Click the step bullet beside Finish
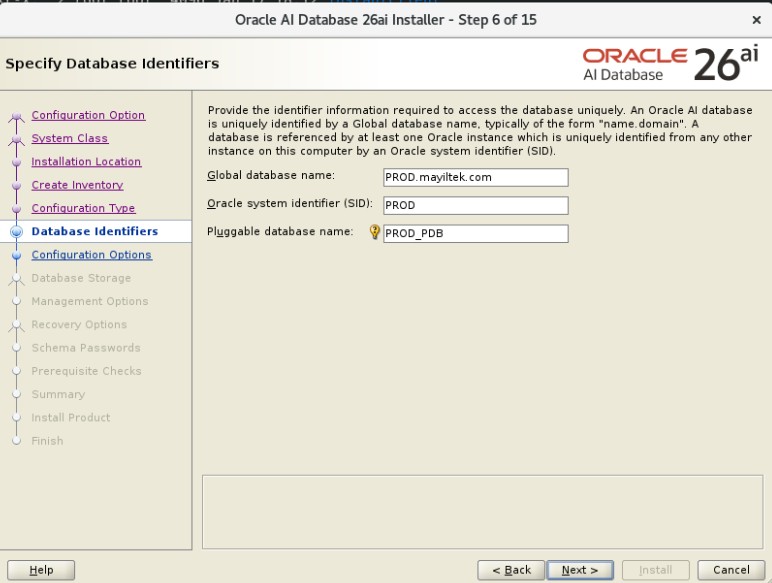The height and width of the screenshot is (583, 772). click(16, 441)
